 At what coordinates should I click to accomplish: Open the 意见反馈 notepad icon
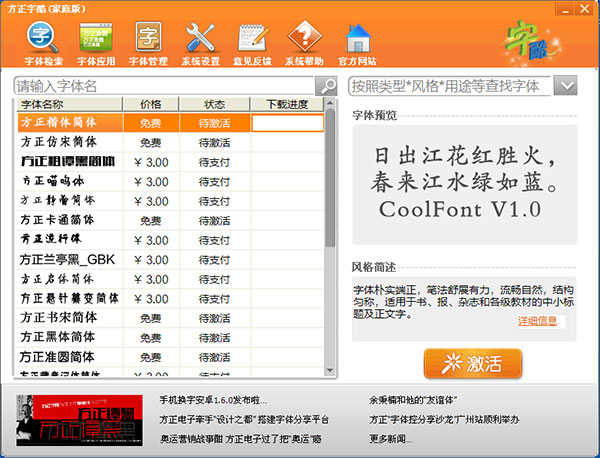[252, 44]
